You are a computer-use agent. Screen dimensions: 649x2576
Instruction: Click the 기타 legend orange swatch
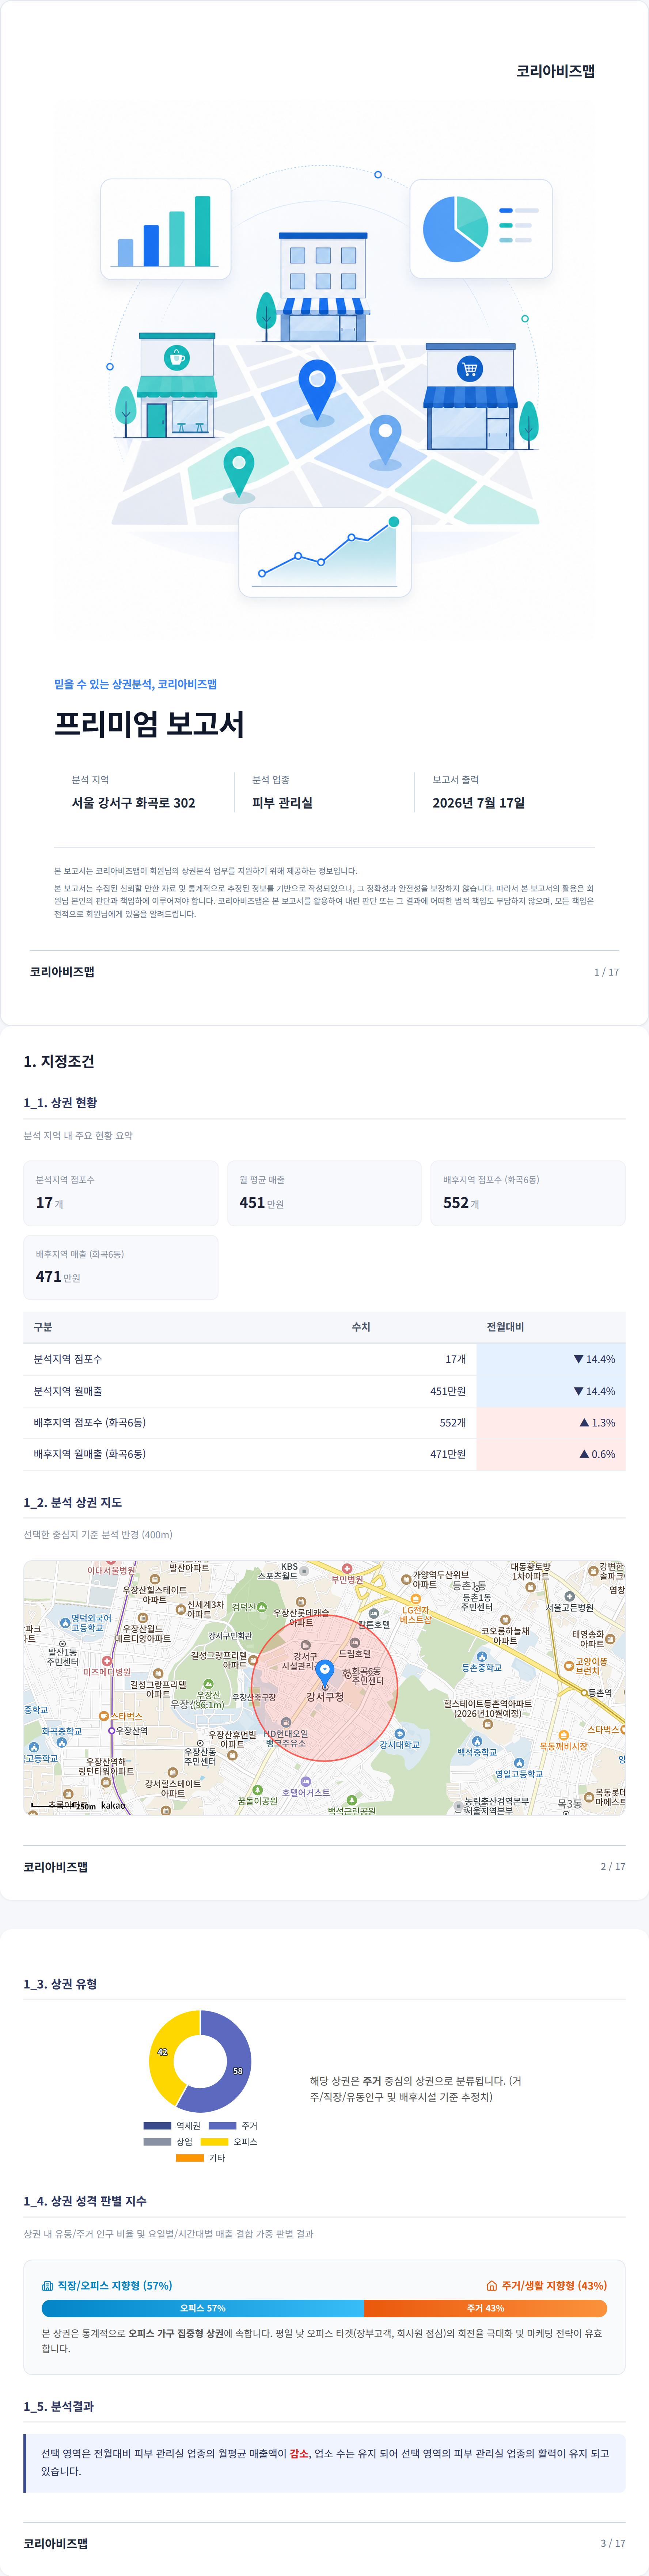coord(190,2158)
